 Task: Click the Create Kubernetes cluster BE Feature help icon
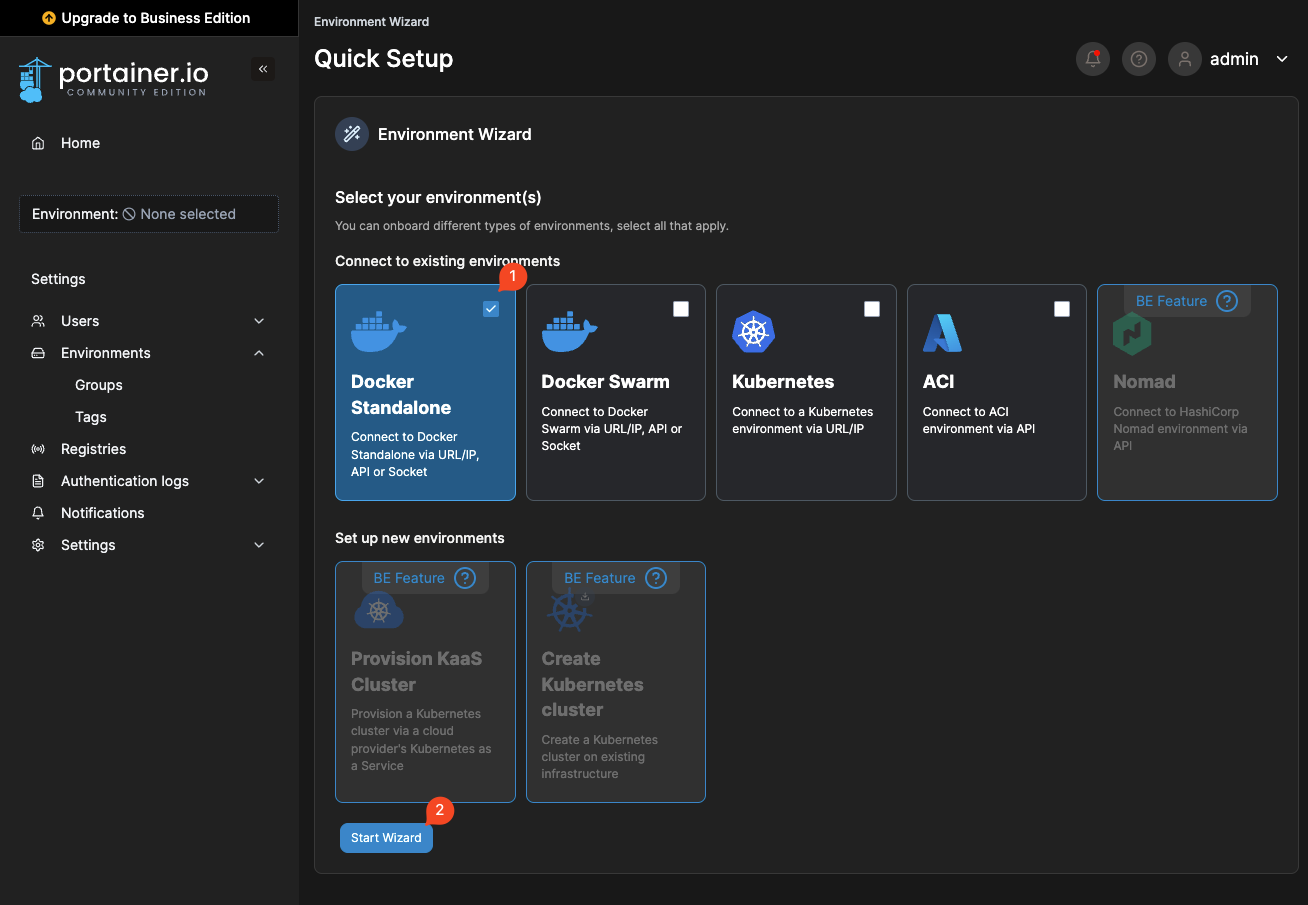655,578
